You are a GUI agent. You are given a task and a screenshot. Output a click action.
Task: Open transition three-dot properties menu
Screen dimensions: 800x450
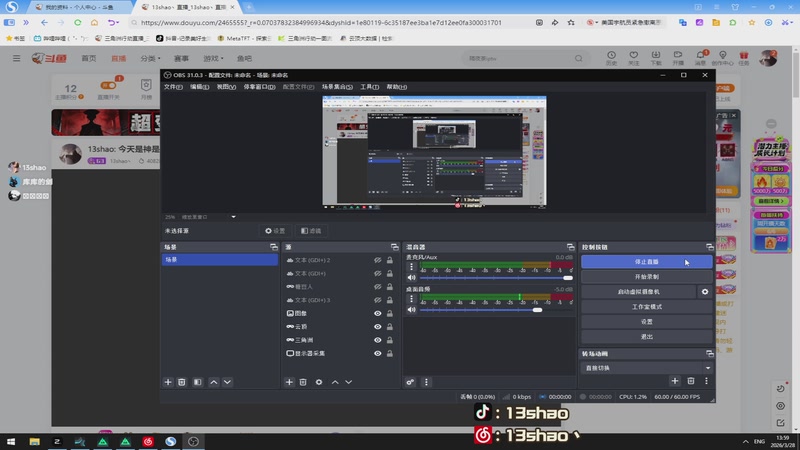click(x=707, y=381)
